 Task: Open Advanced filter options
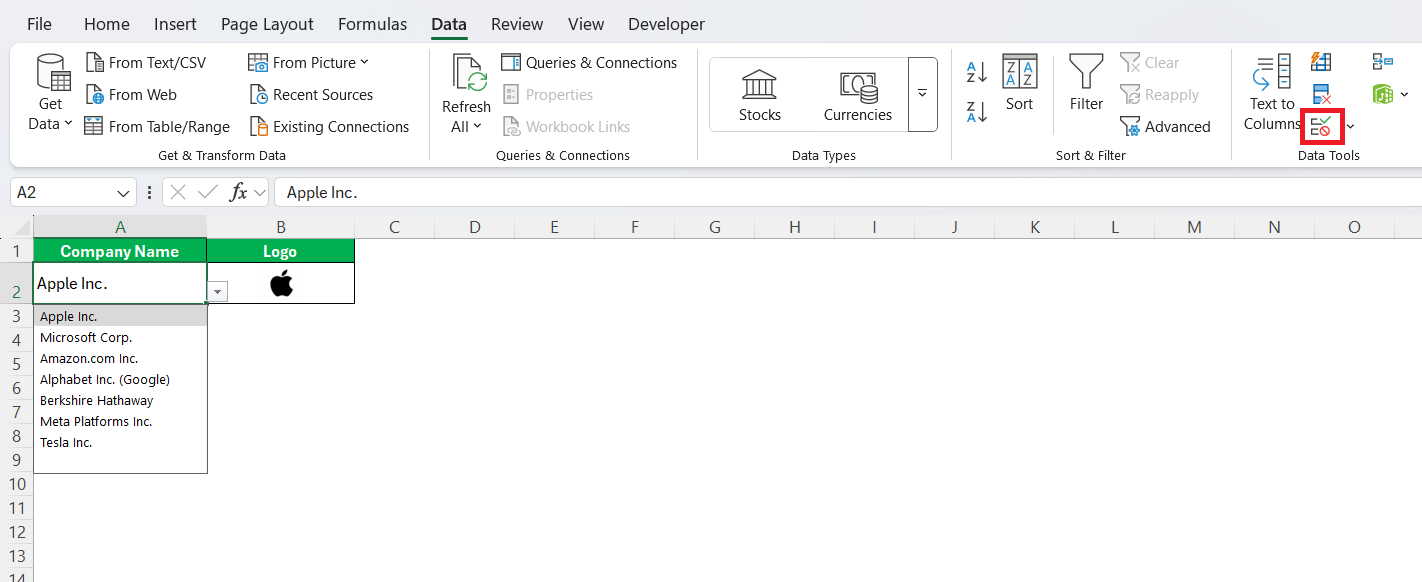click(x=1165, y=127)
